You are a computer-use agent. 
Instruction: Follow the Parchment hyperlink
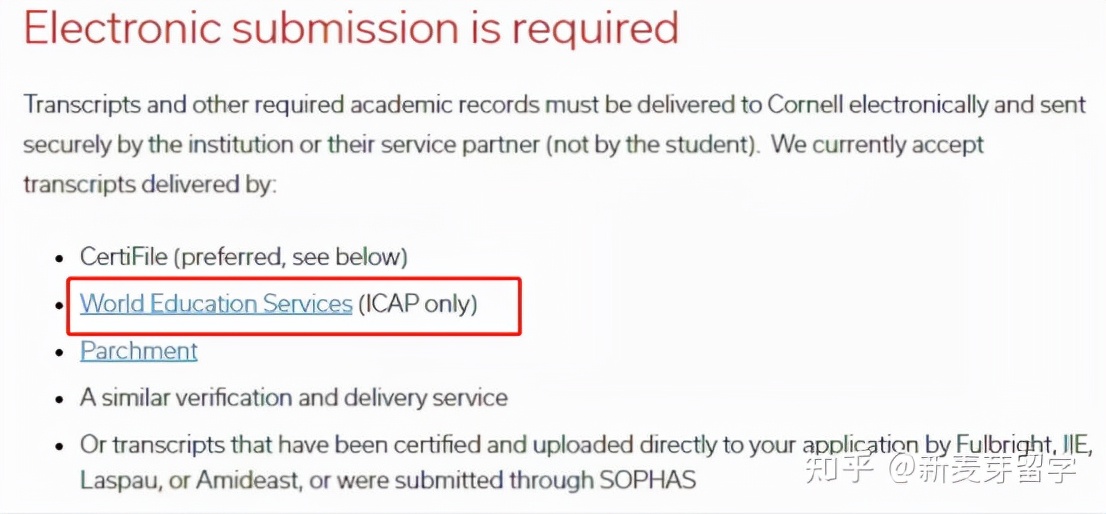139,351
